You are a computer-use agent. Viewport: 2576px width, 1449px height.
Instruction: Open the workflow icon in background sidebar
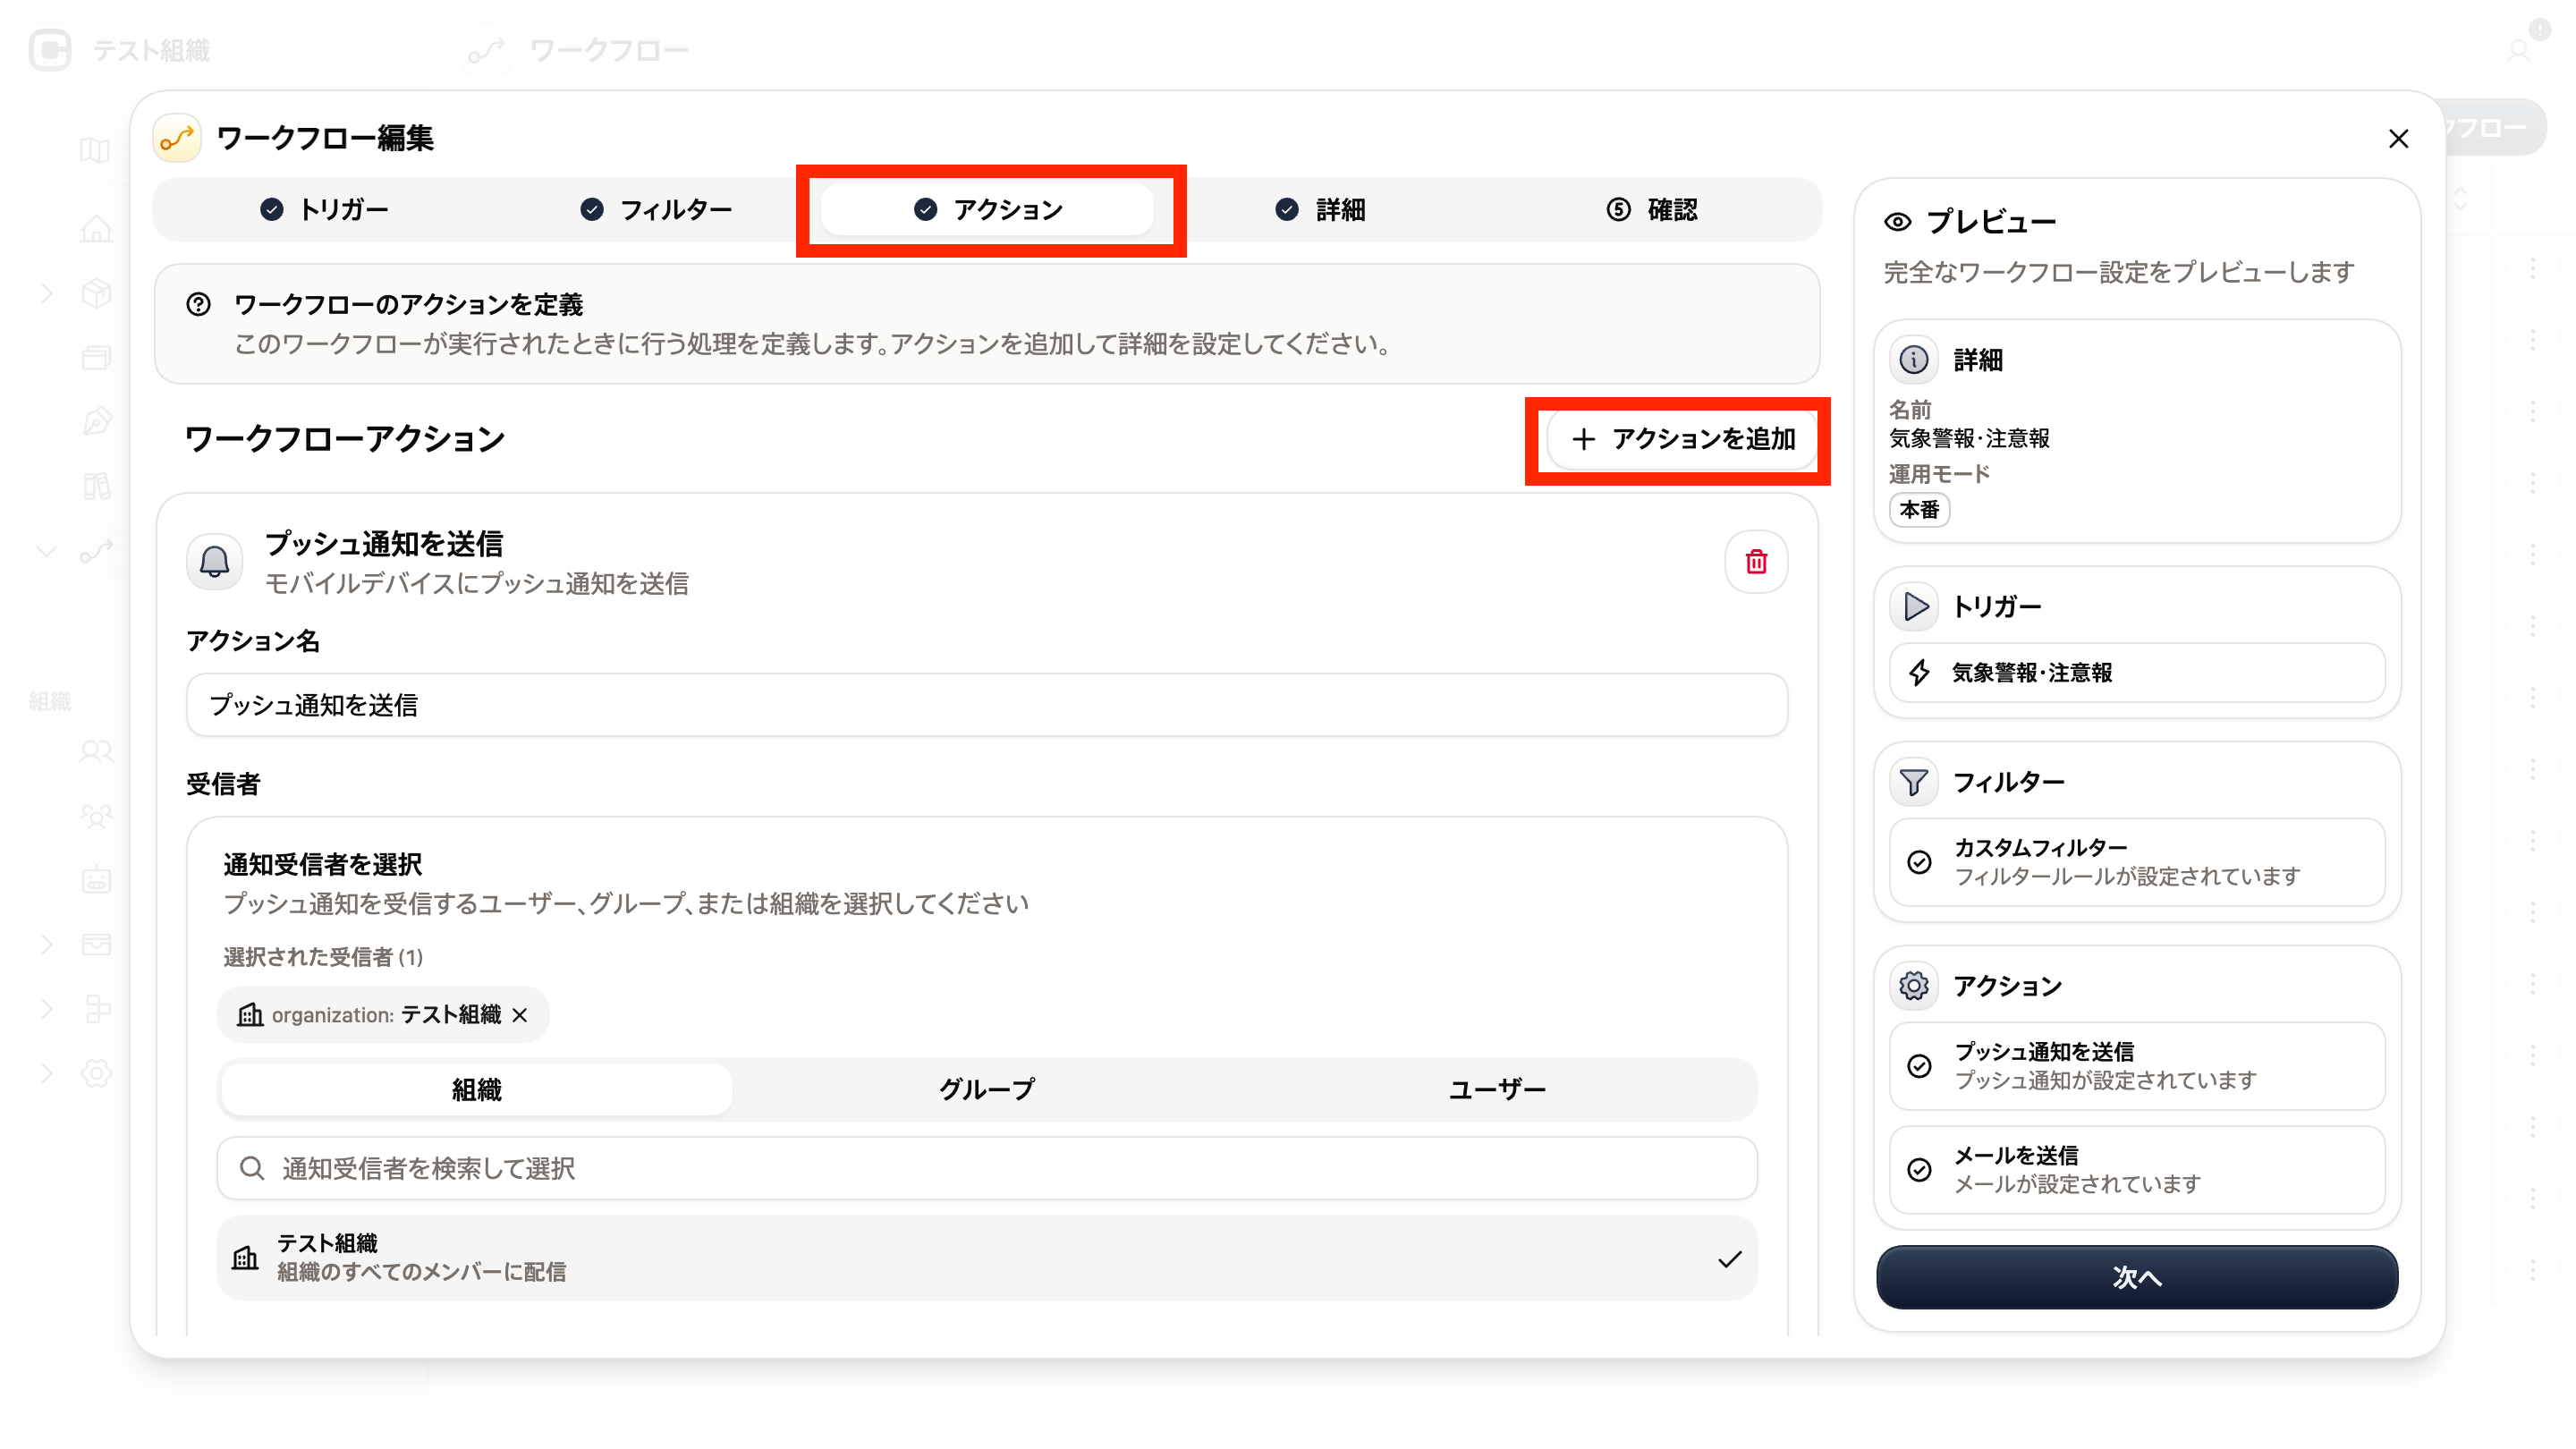coord(96,550)
